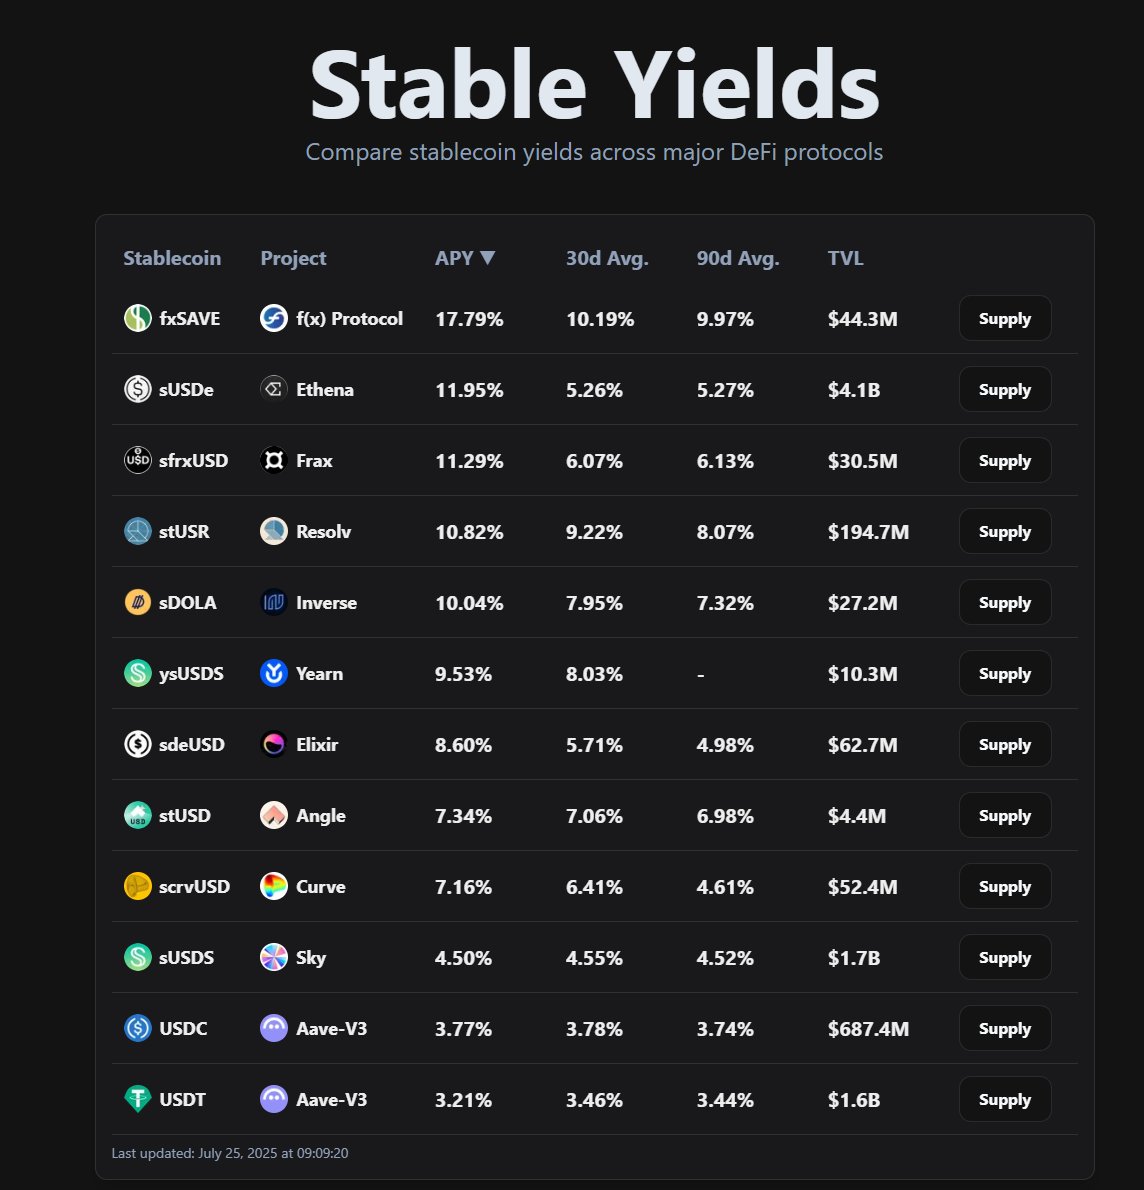Toggle the APY sort direction arrow
1144x1190 pixels.
coord(489,257)
